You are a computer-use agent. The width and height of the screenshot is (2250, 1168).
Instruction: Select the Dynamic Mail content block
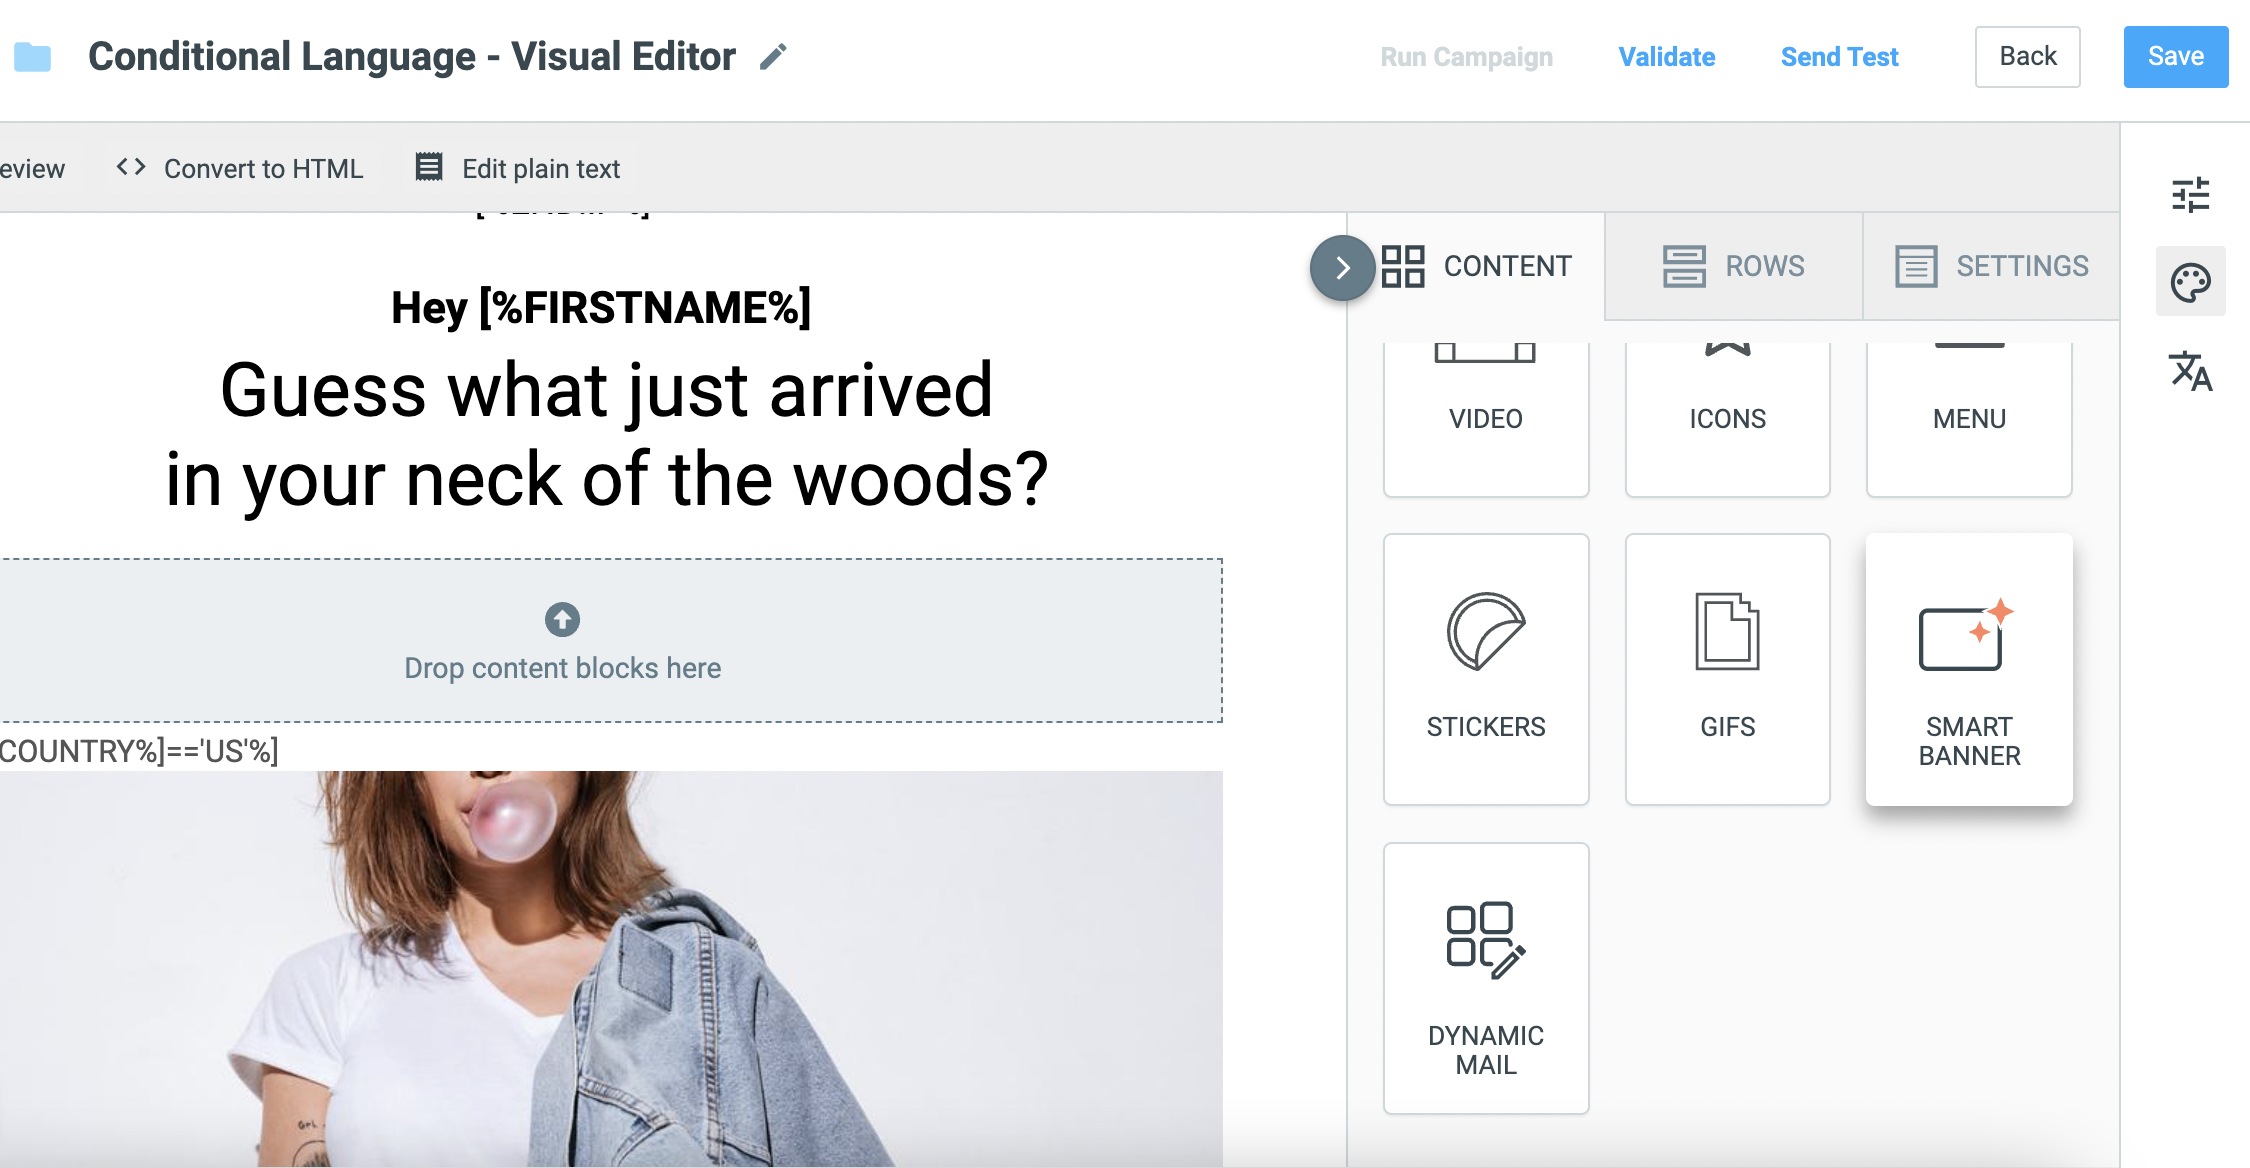(x=1486, y=978)
